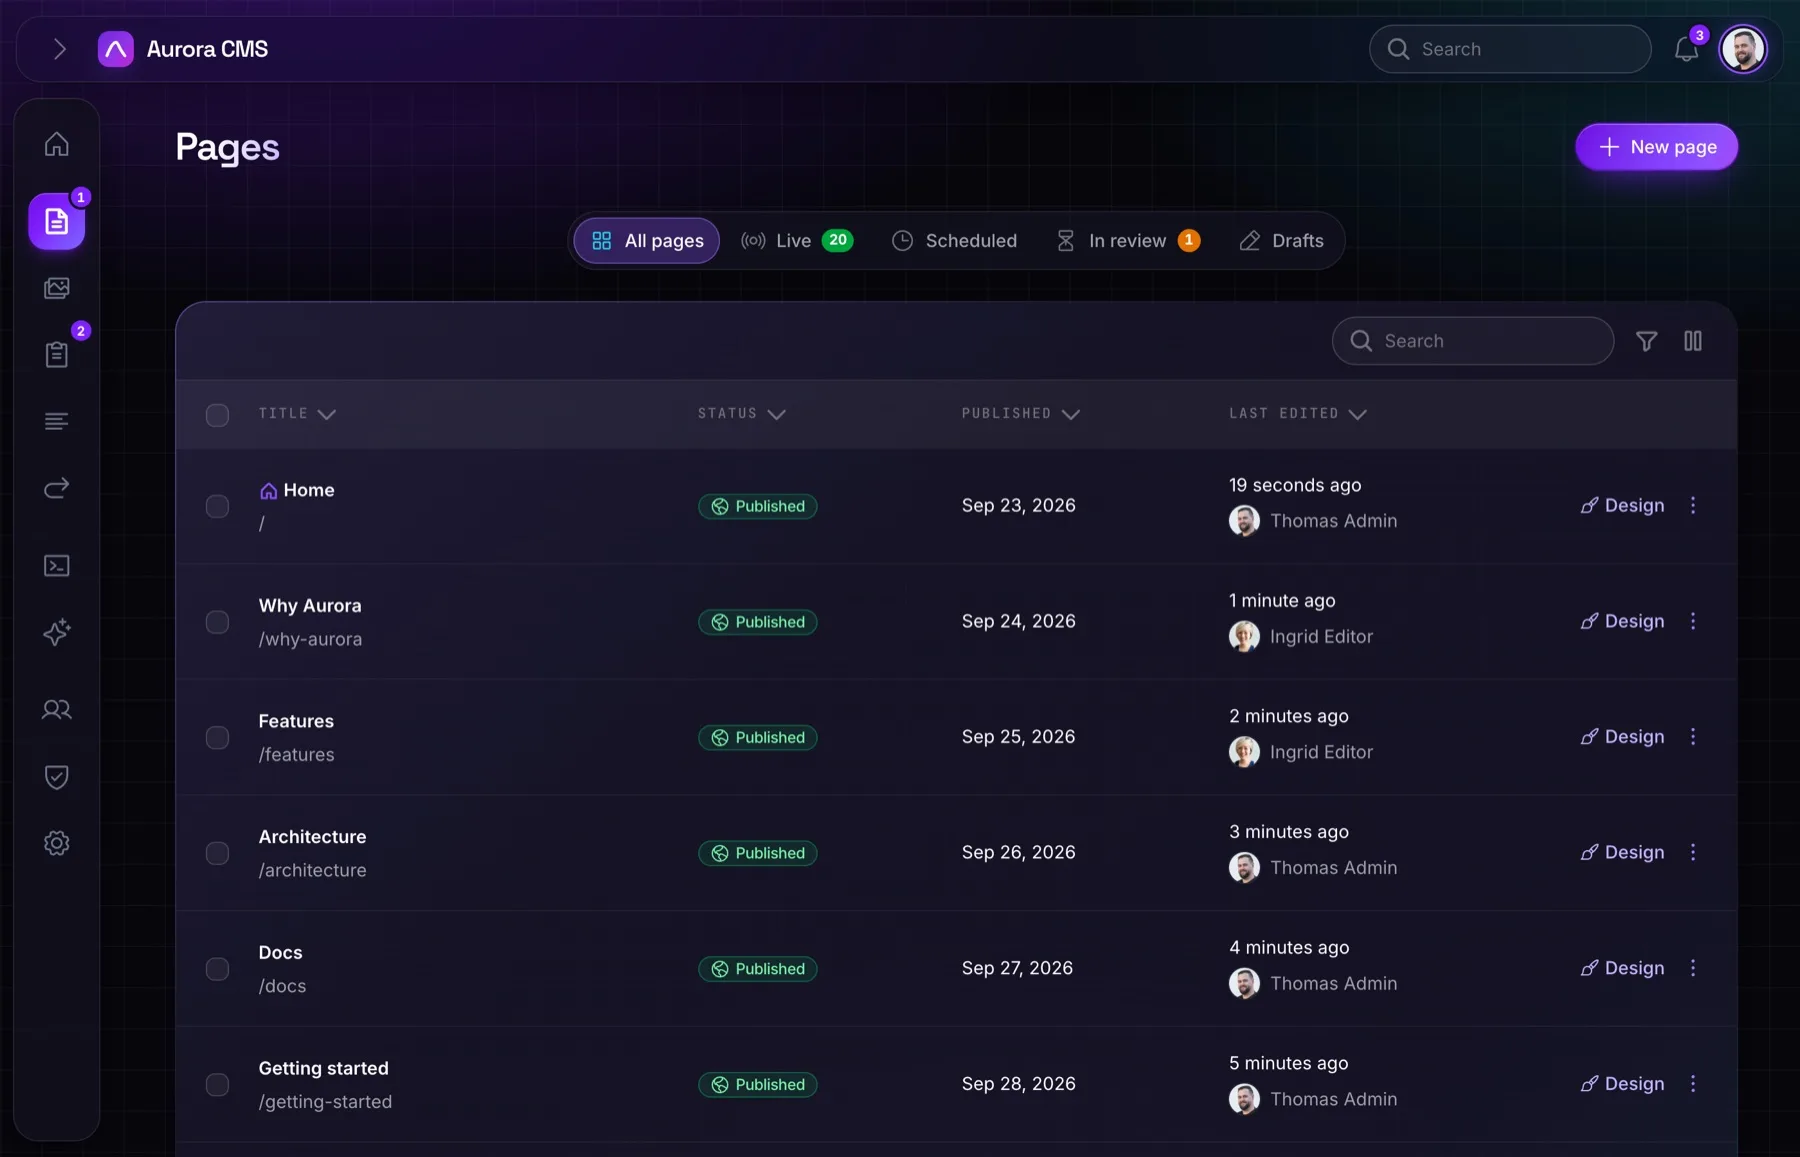This screenshot has width=1800, height=1157.
Task: Open the Settings gear sidebar icon
Action: 57,843
